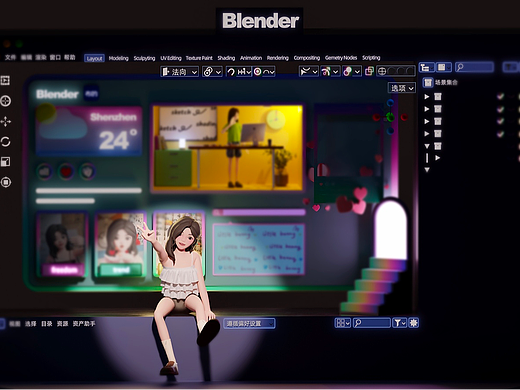Click the green Y axis gizmo dot
Image resolution: width=520 pixels, height=390 pixels.
pyautogui.click(x=390, y=117)
